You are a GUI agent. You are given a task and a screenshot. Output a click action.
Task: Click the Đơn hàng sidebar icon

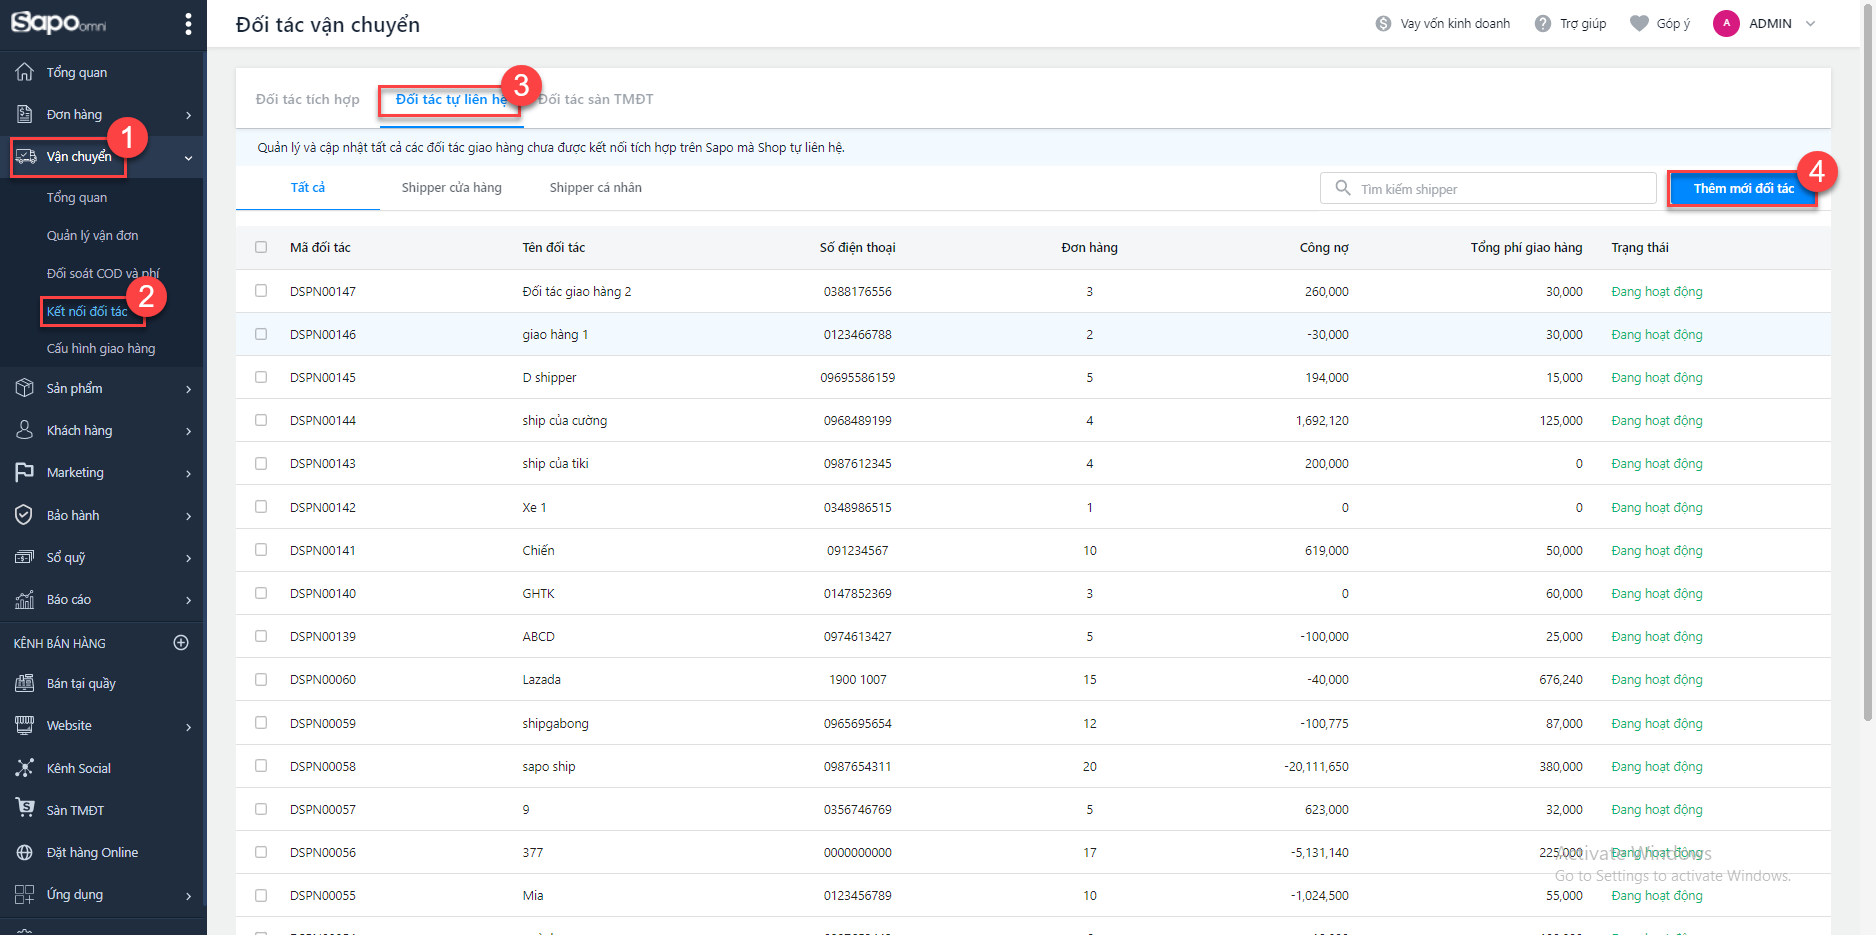(x=25, y=114)
